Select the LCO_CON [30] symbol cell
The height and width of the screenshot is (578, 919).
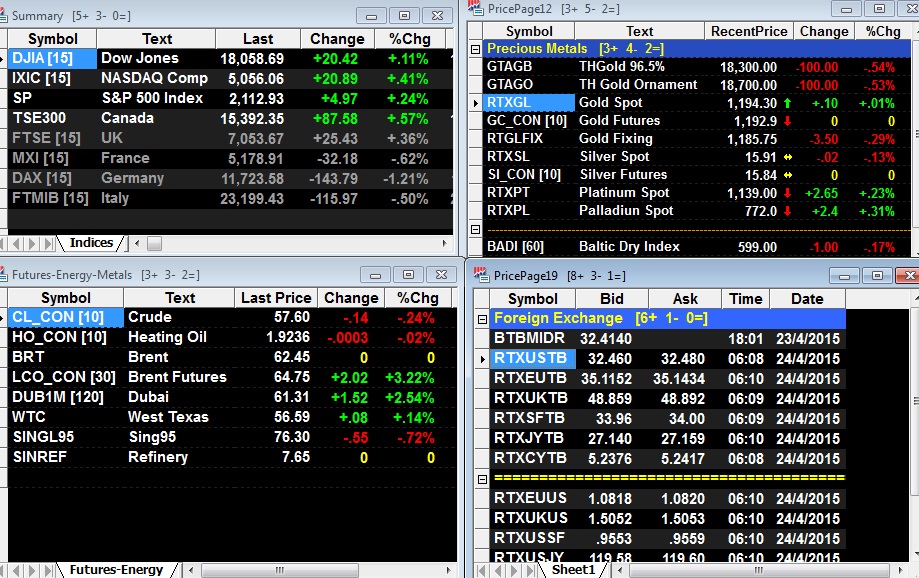[66, 377]
